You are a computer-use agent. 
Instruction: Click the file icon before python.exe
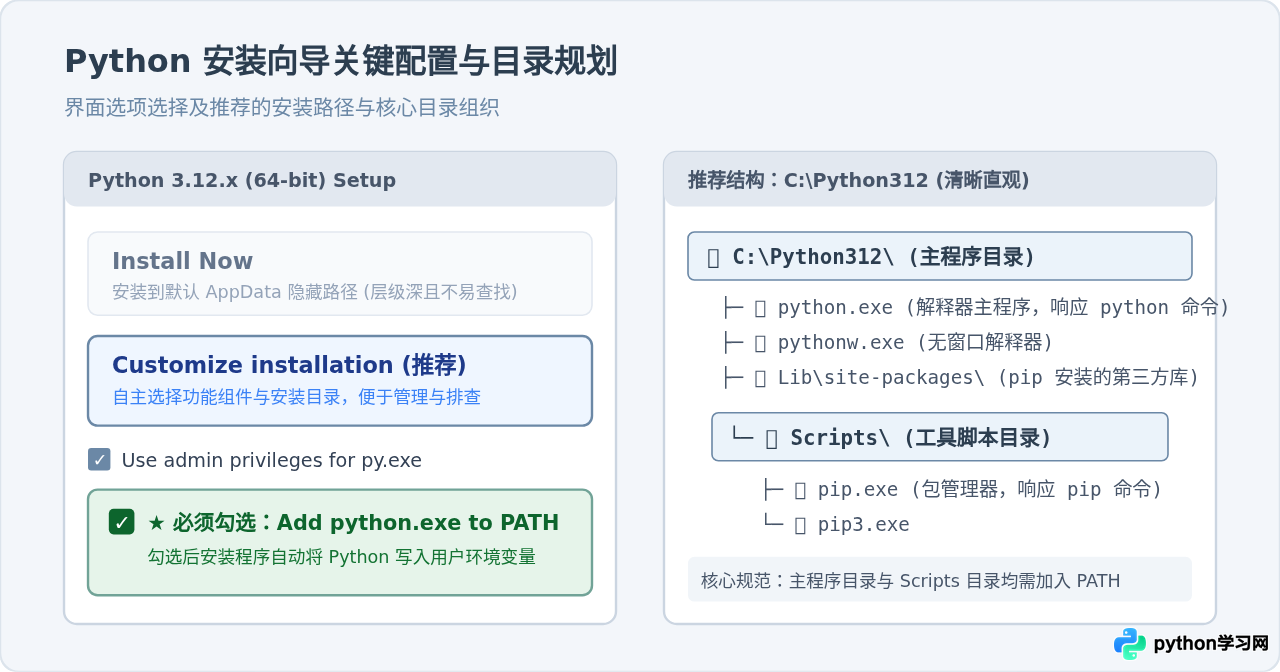click(760, 308)
